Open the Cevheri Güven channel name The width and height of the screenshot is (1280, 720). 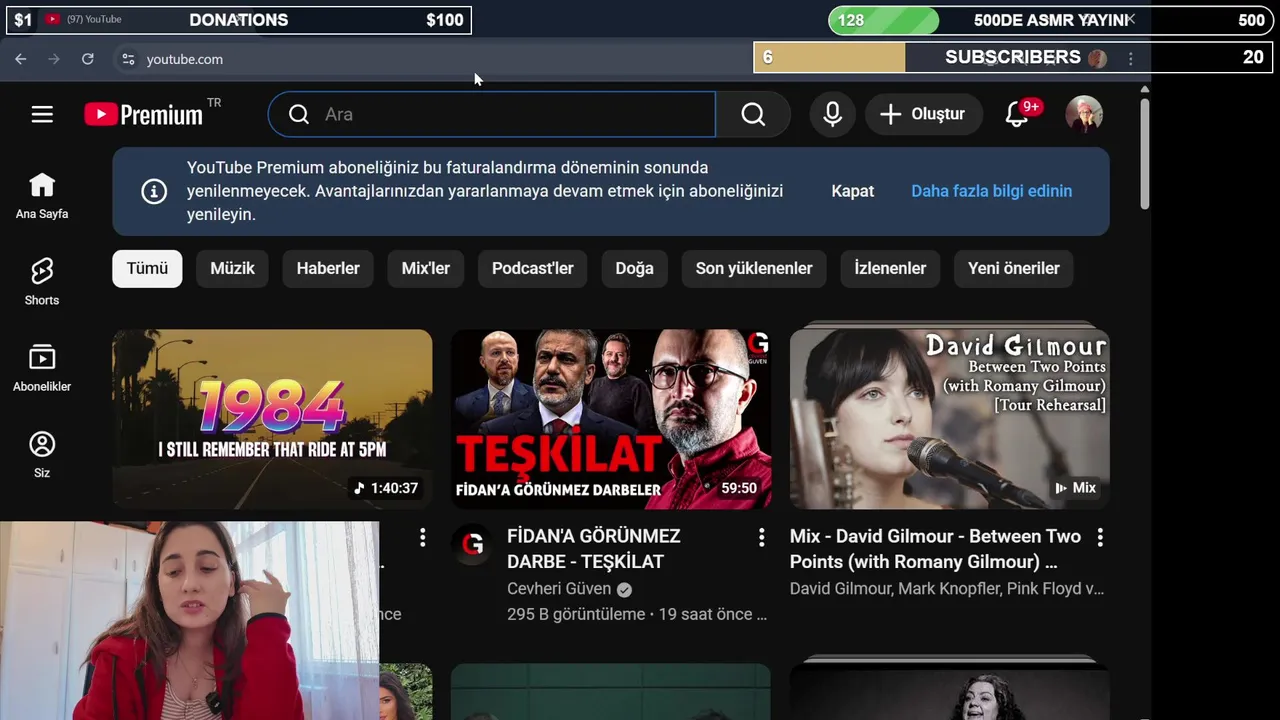(x=559, y=589)
